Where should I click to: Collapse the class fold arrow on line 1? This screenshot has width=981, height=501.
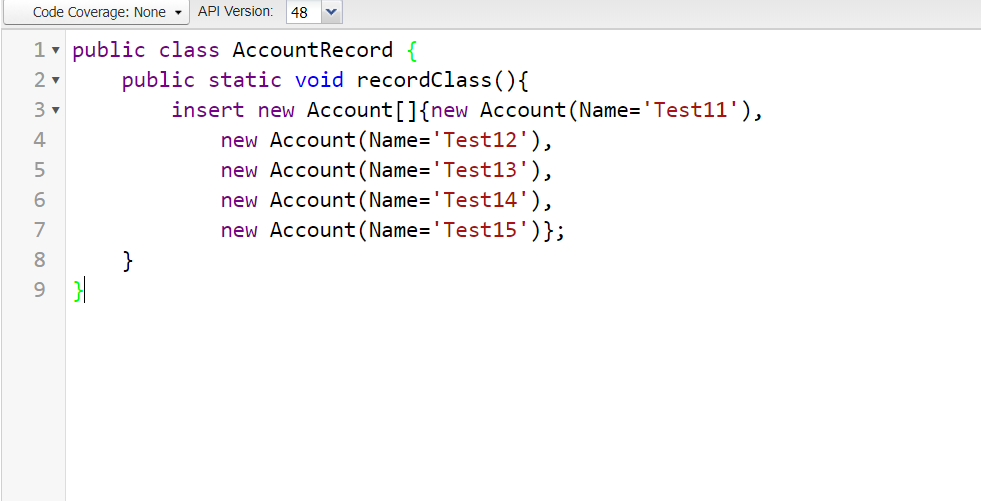(56, 50)
